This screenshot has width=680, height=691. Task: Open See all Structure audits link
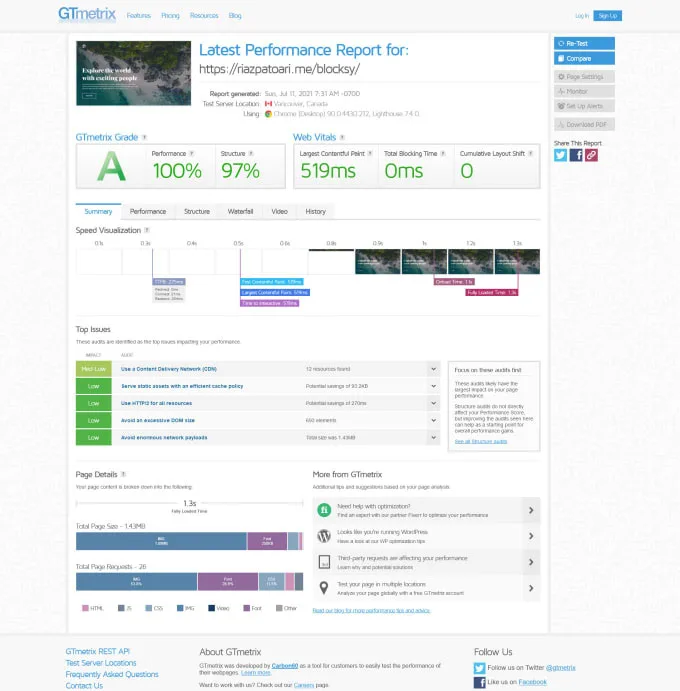pos(481,441)
